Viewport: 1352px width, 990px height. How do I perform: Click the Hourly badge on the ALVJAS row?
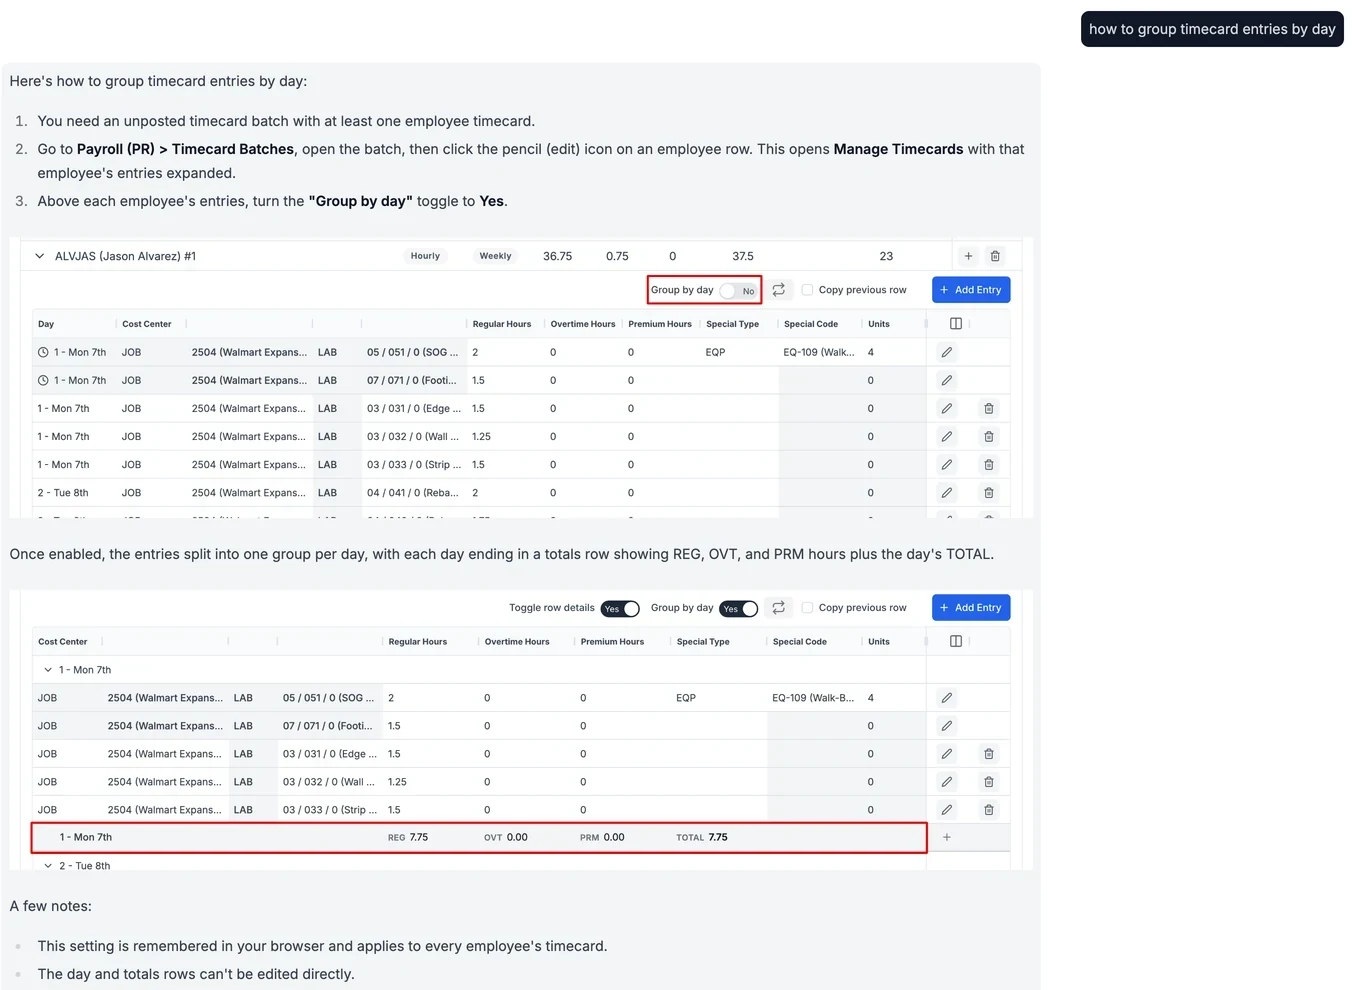tap(425, 256)
